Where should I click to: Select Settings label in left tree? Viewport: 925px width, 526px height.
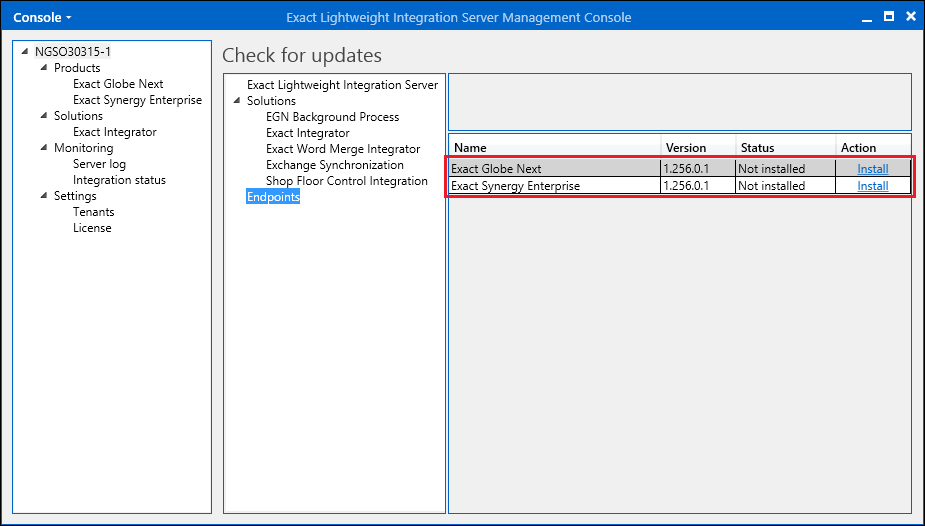click(75, 196)
